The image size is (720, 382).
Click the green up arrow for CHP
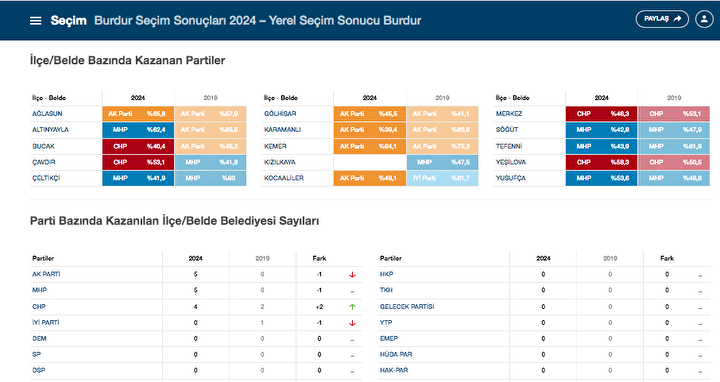coord(352,307)
